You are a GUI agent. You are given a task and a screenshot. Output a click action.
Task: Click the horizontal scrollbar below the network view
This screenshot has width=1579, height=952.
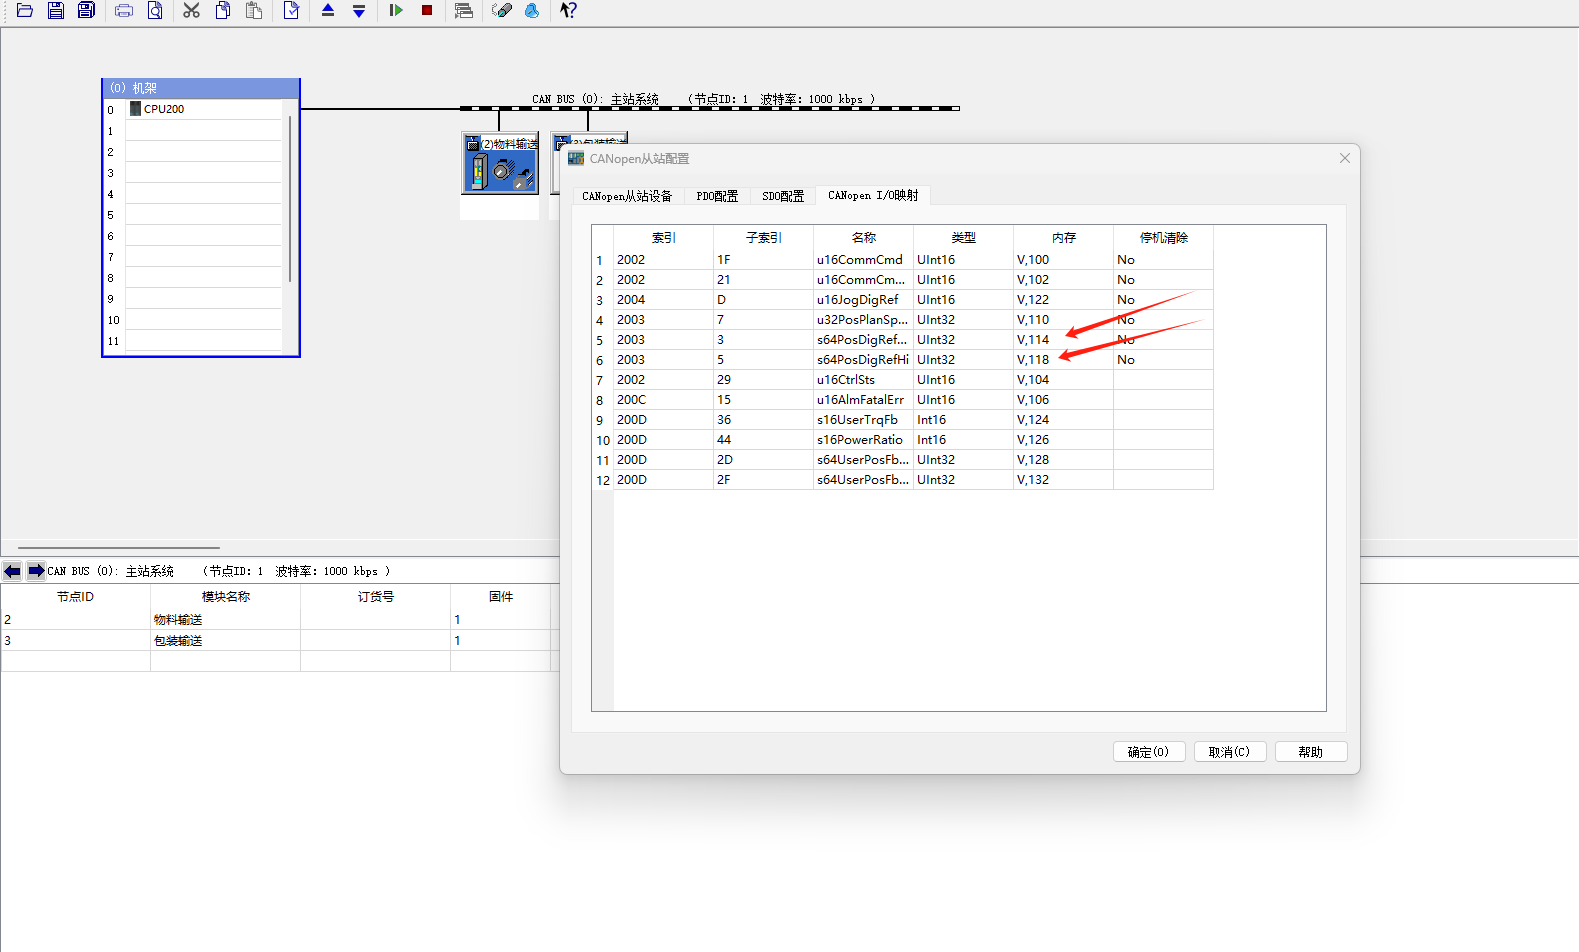(119, 548)
